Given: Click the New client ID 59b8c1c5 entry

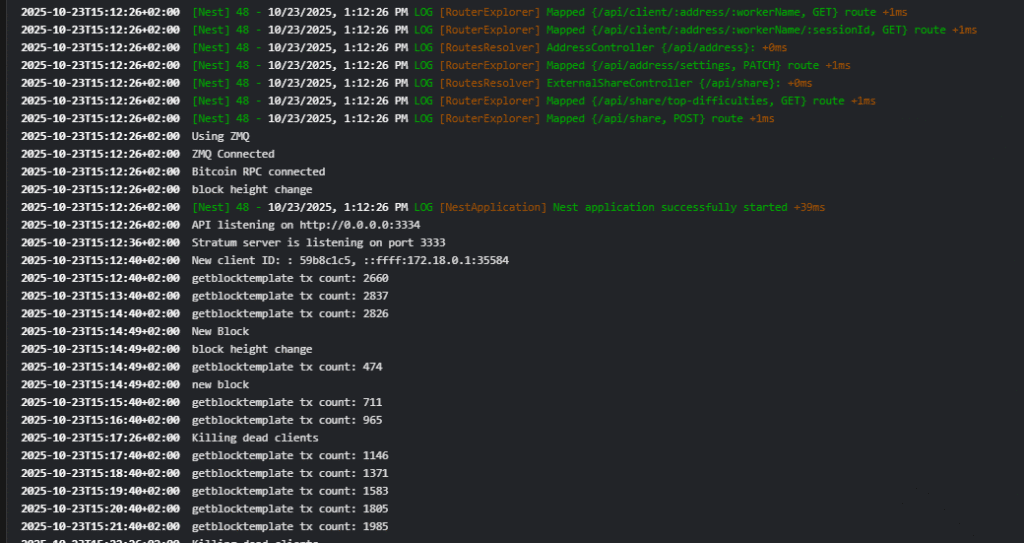Looking at the screenshot, I should pyautogui.click(x=350, y=261).
